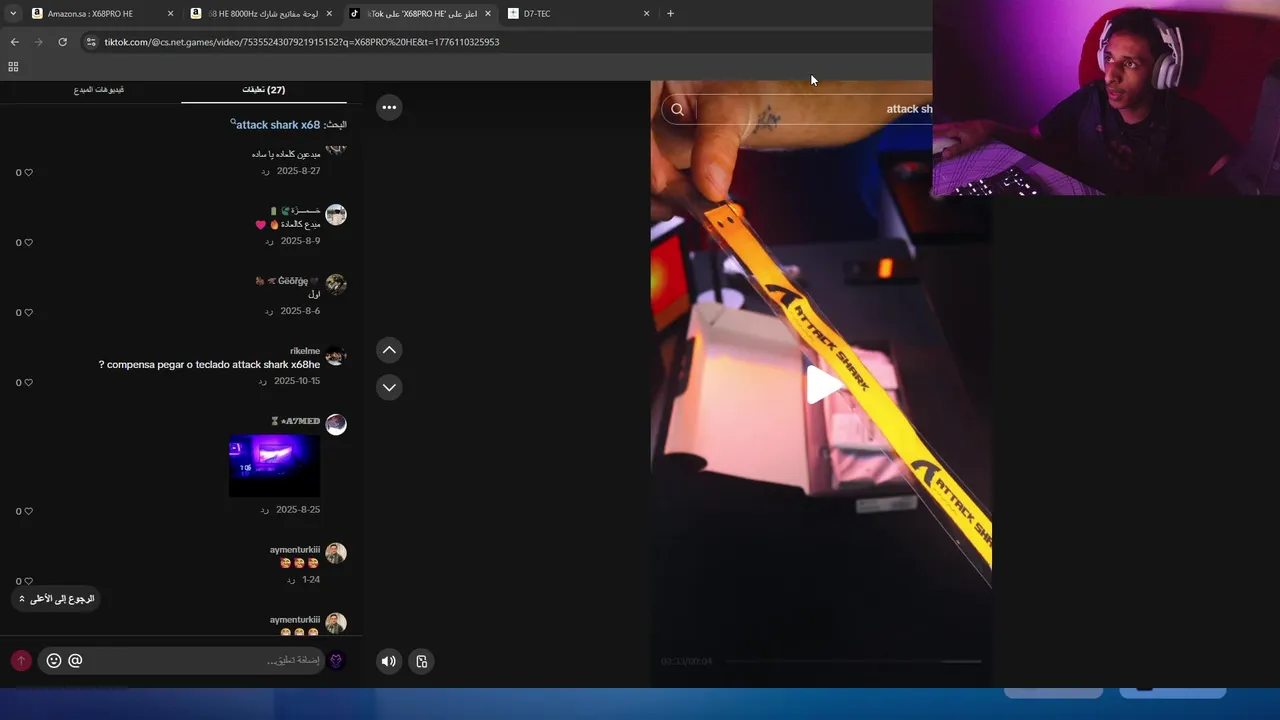Go to next video with down chevron
Screen dimensions: 1280x720
pos(389,387)
